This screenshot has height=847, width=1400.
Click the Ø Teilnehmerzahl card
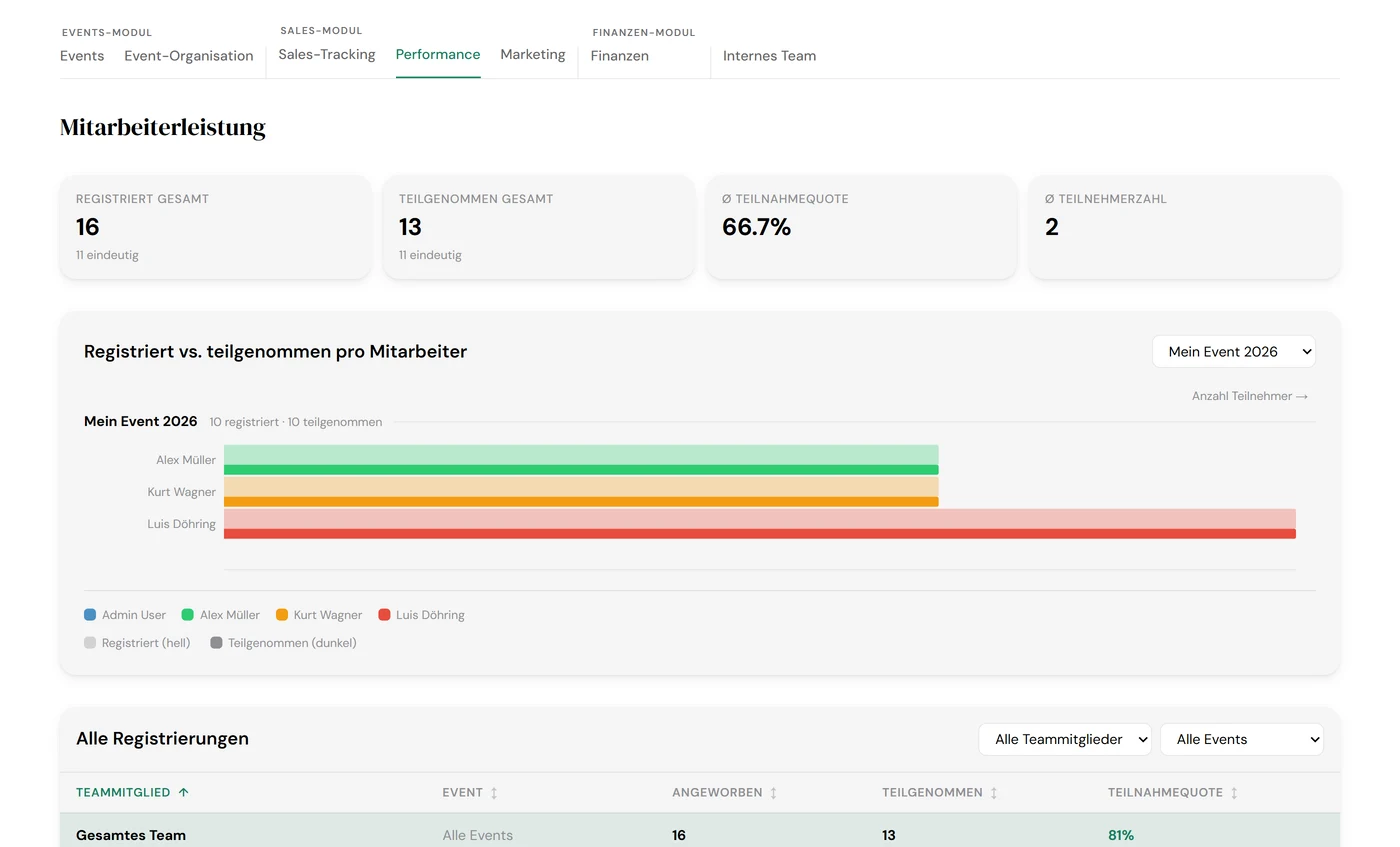(1185, 227)
